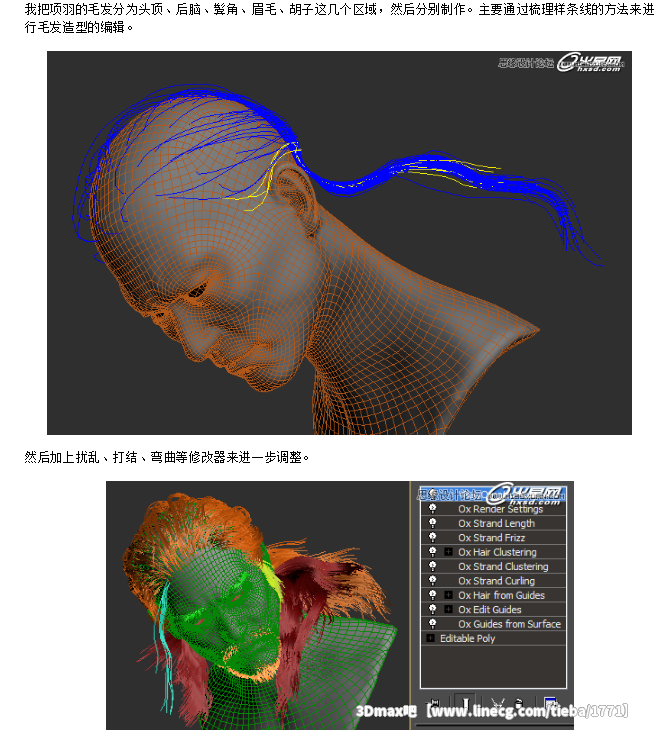The height and width of the screenshot is (730, 668).
Task: Expand Ox Hair Clustering plus box
Action: tap(449, 552)
